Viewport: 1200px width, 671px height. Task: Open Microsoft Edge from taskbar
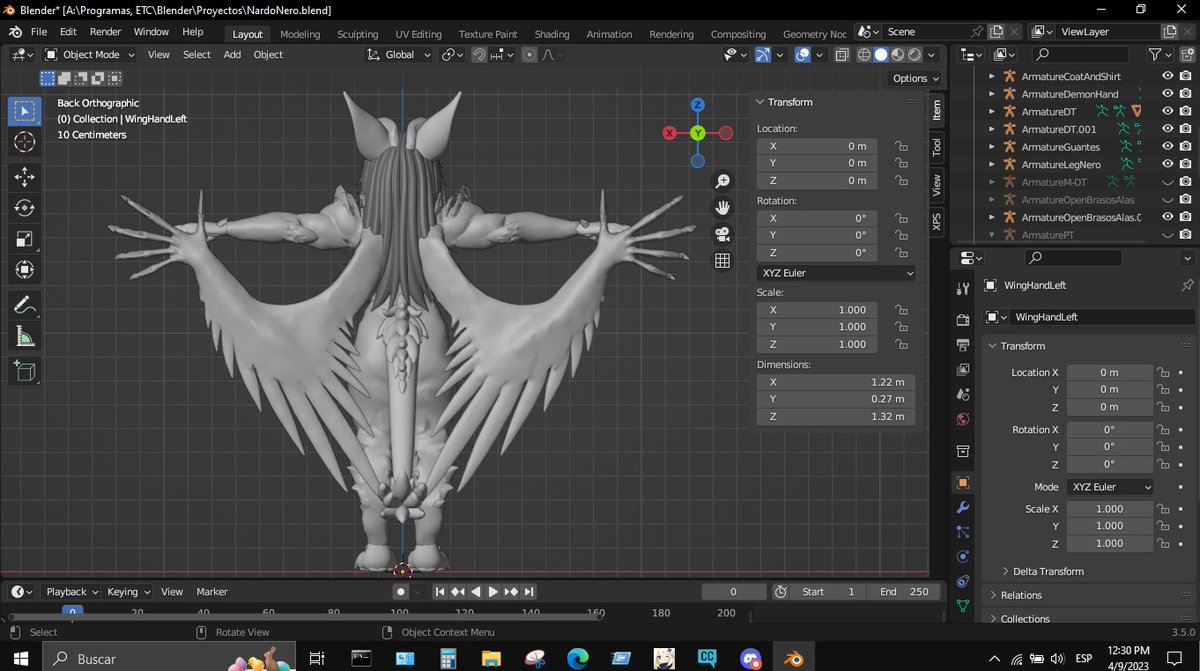pyautogui.click(x=577, y=659)
